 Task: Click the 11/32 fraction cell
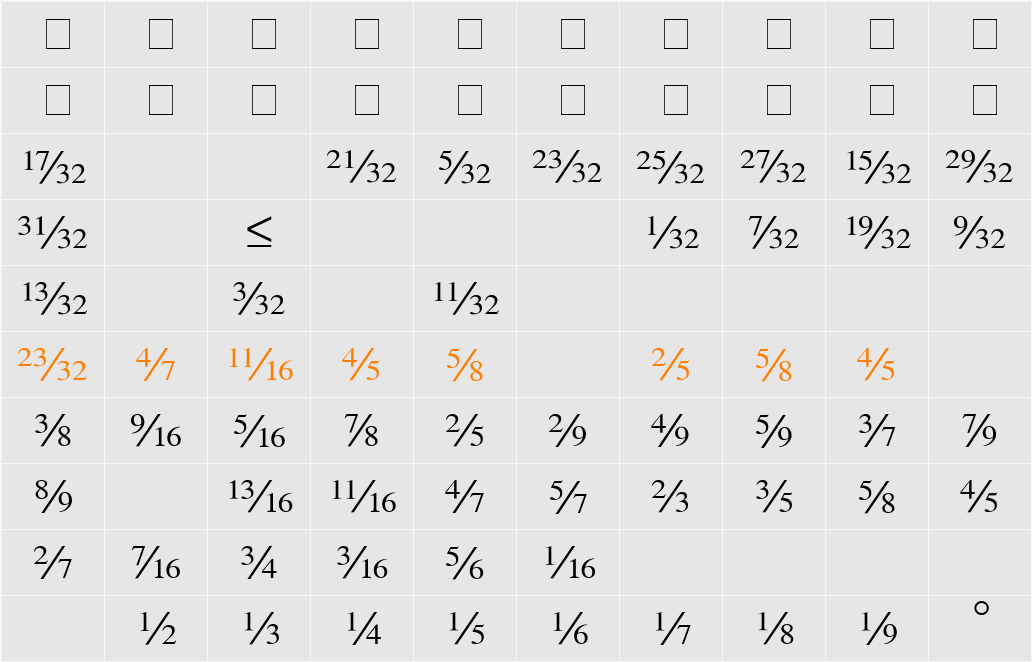point(466,299)
